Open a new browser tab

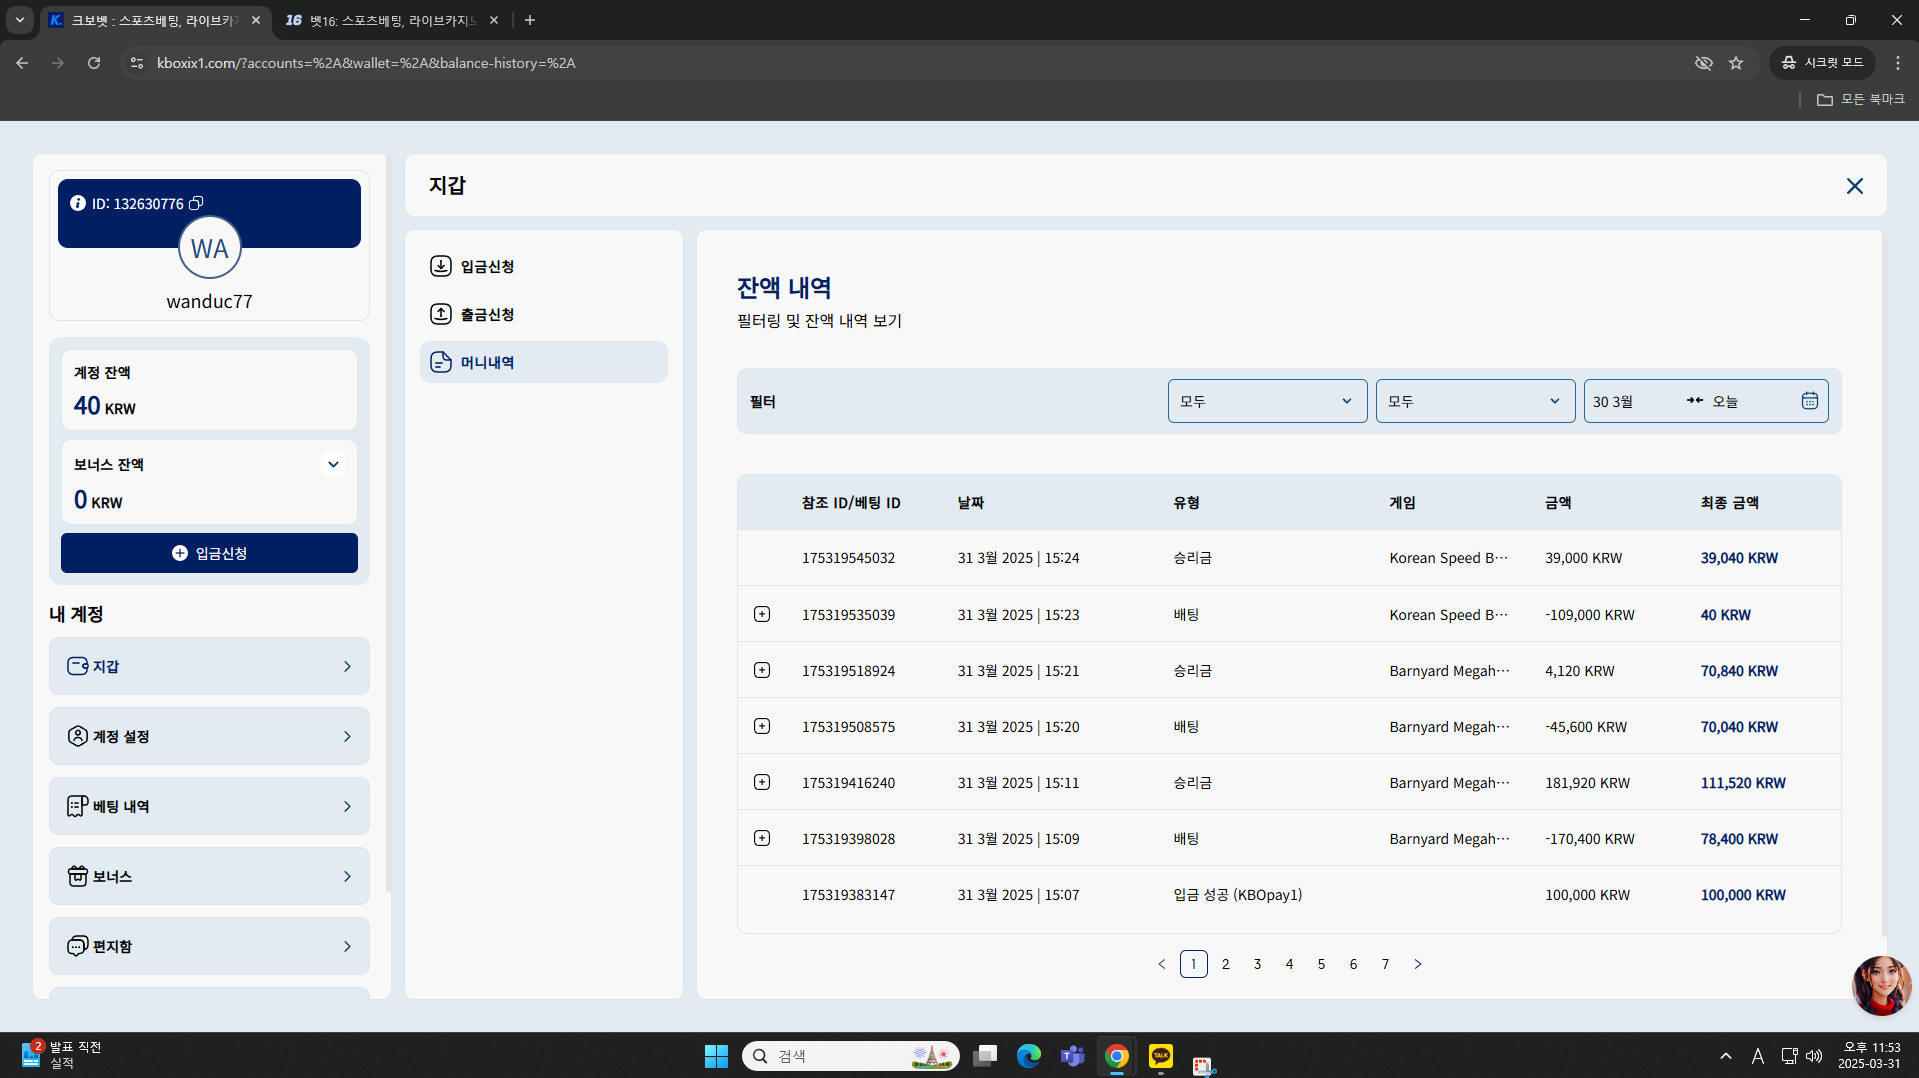click(530, 20)
